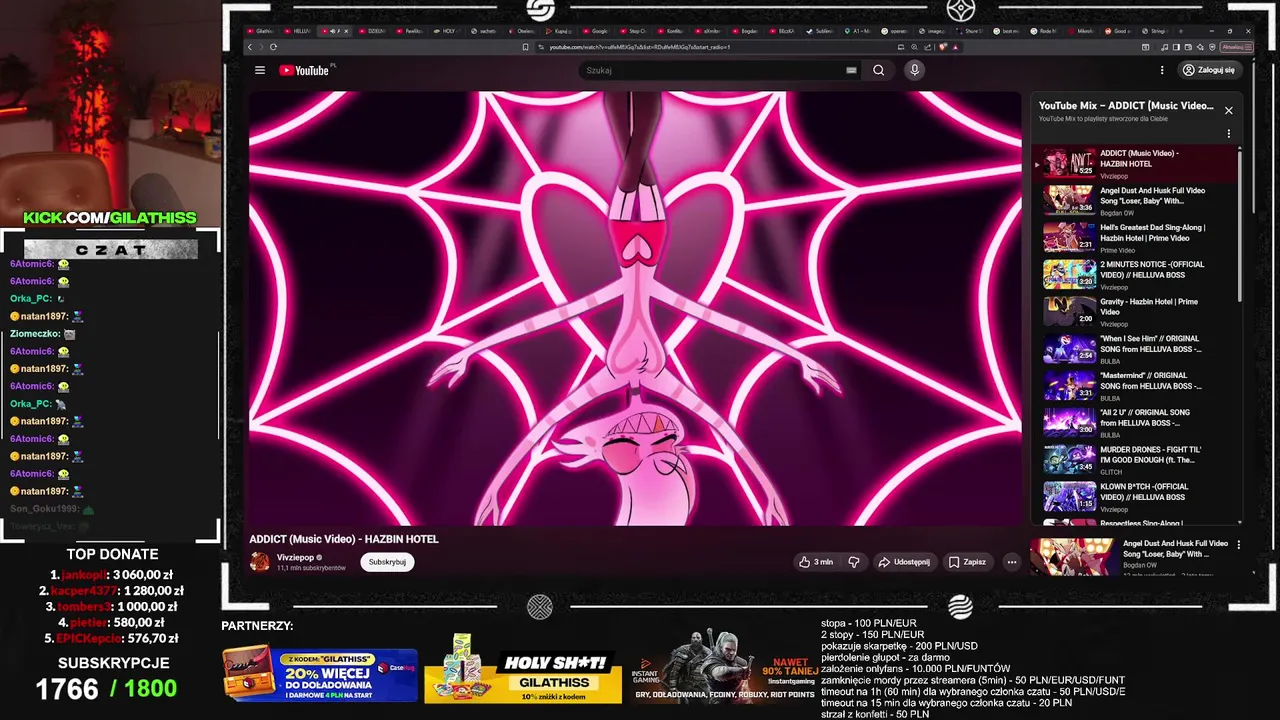This screenshot has height=720, width=1280.
Task: Reload the browser page
Action: click(273, 47)
